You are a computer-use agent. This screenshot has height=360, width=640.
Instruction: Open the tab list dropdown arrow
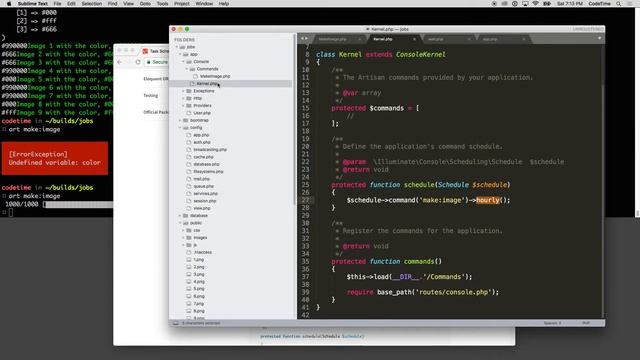point(600,38)
